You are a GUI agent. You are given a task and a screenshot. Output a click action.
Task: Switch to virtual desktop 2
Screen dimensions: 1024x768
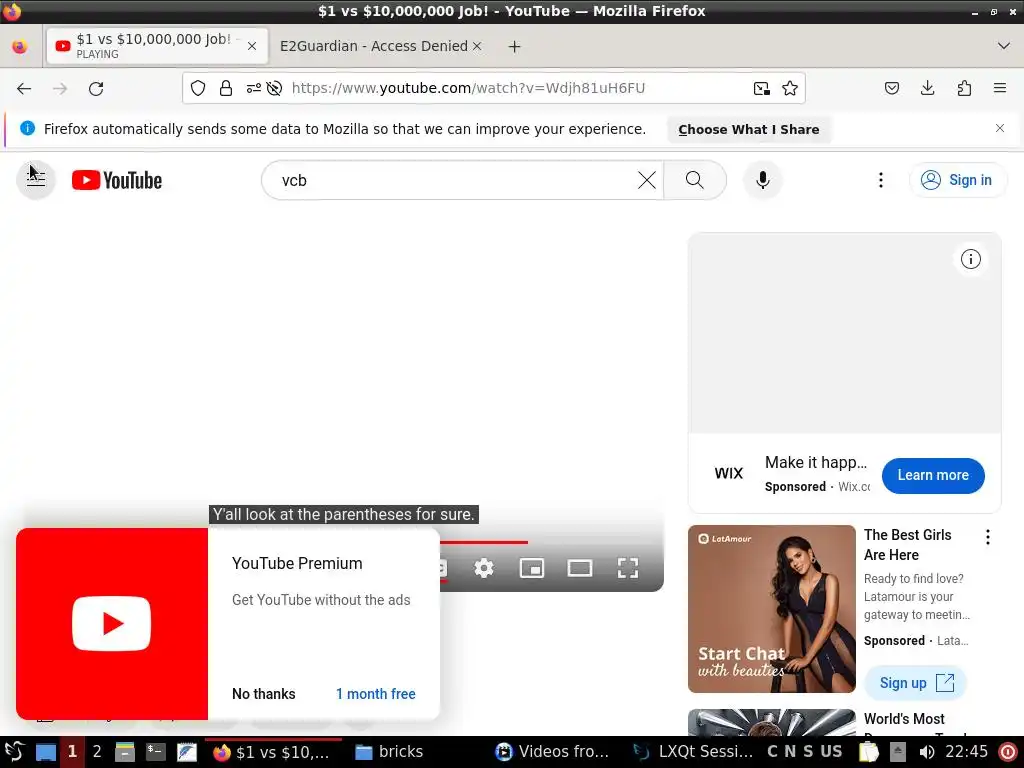point(97,752)
